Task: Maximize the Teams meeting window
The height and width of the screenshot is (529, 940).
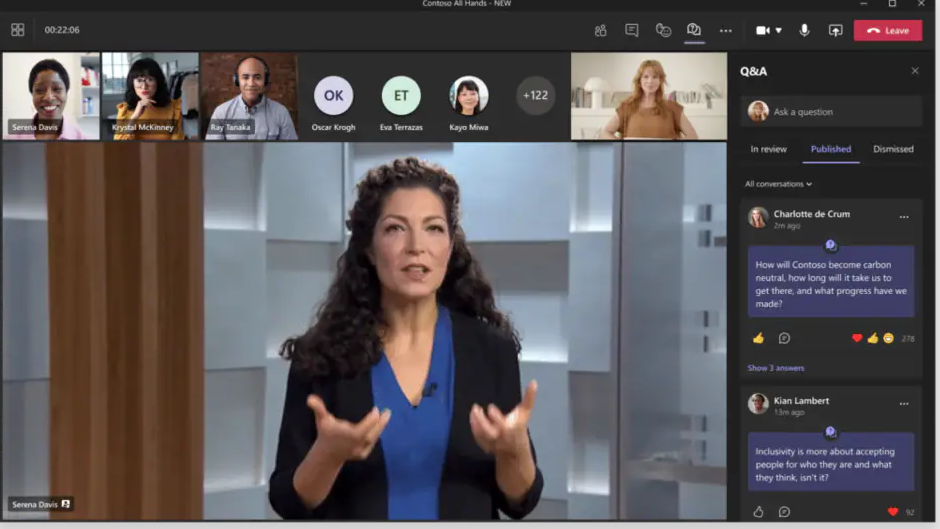Action: [892, 4]
